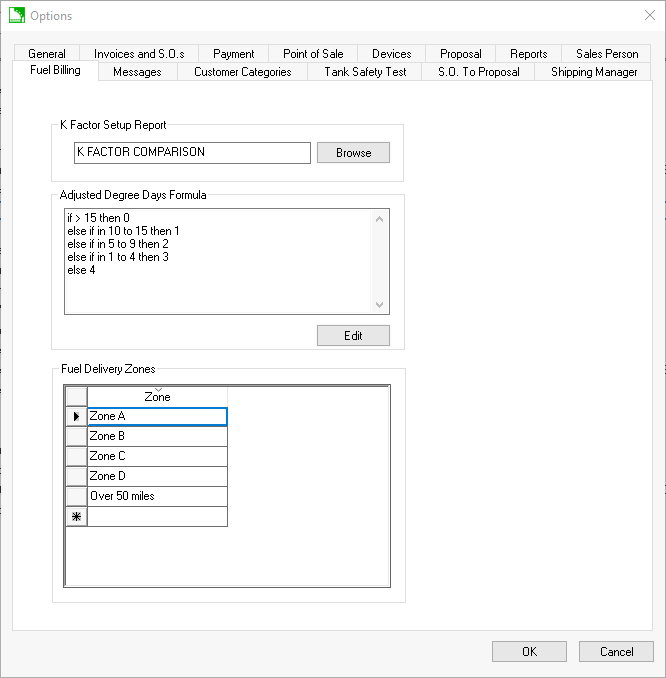Open the Tank Safety Test tab
Image resolution: width=666 pixels, height=678 pixels.
(x=365, y=72)
